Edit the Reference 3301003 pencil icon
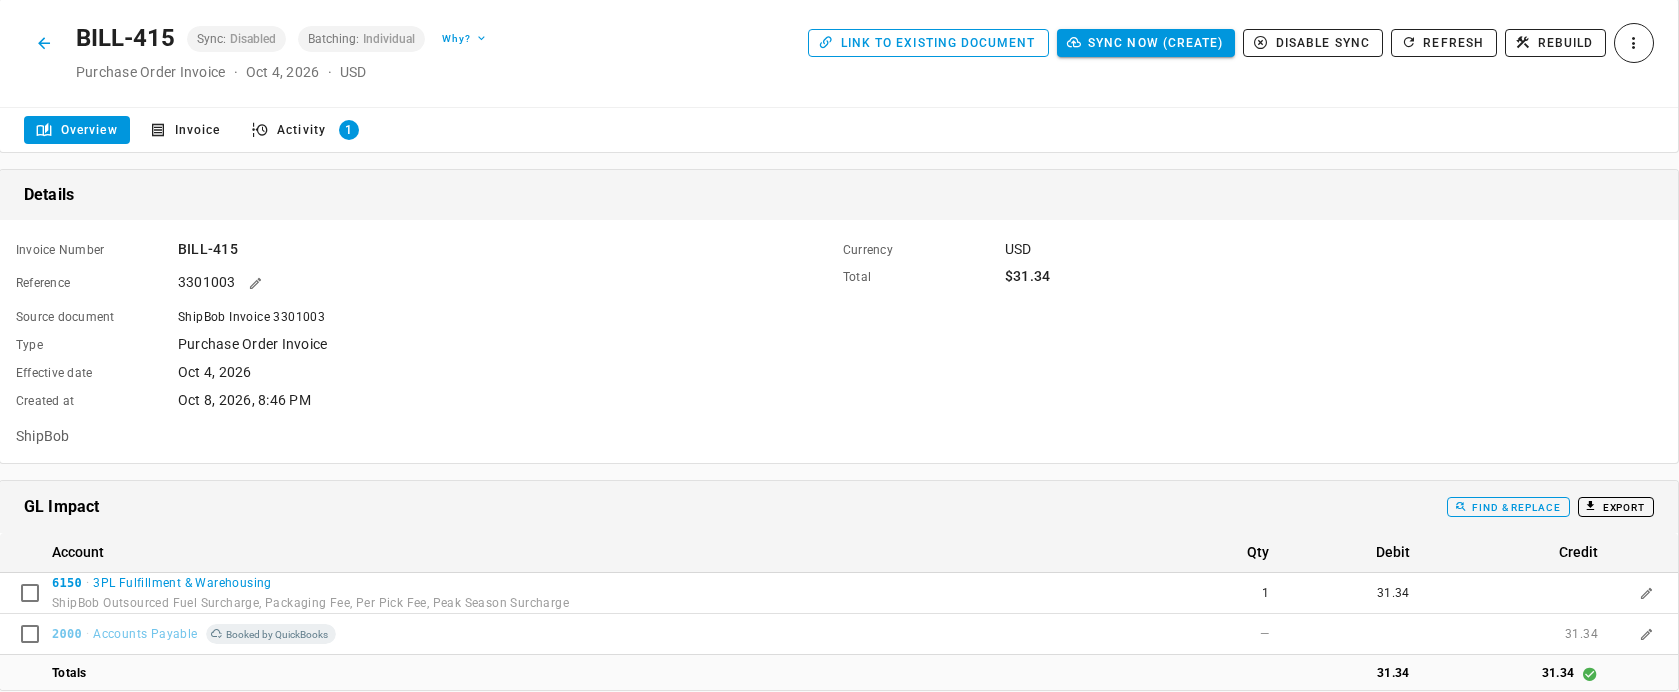The image size is (1679, 692). click(x=255, y=284)
